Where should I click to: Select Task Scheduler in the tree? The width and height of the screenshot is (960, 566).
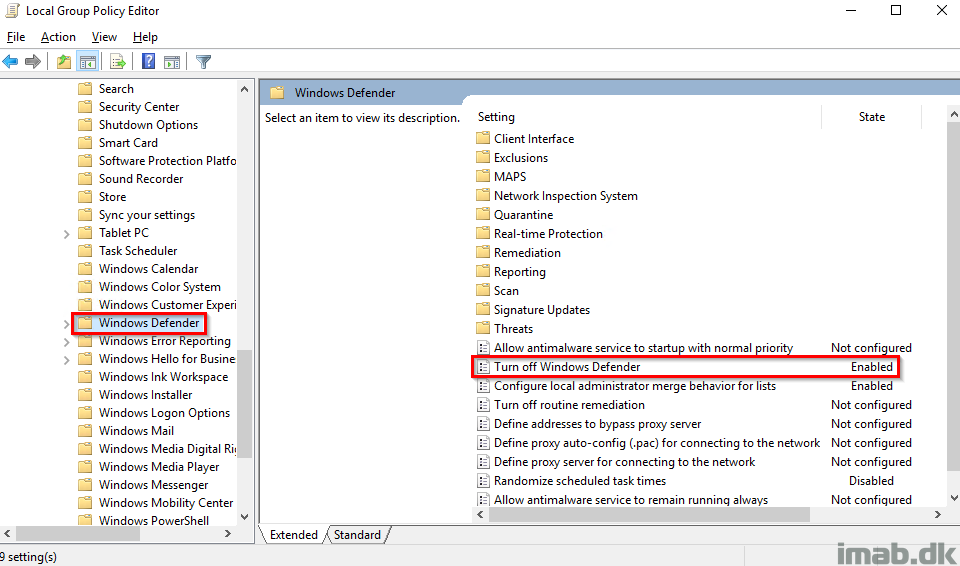[x=138, y=251]
